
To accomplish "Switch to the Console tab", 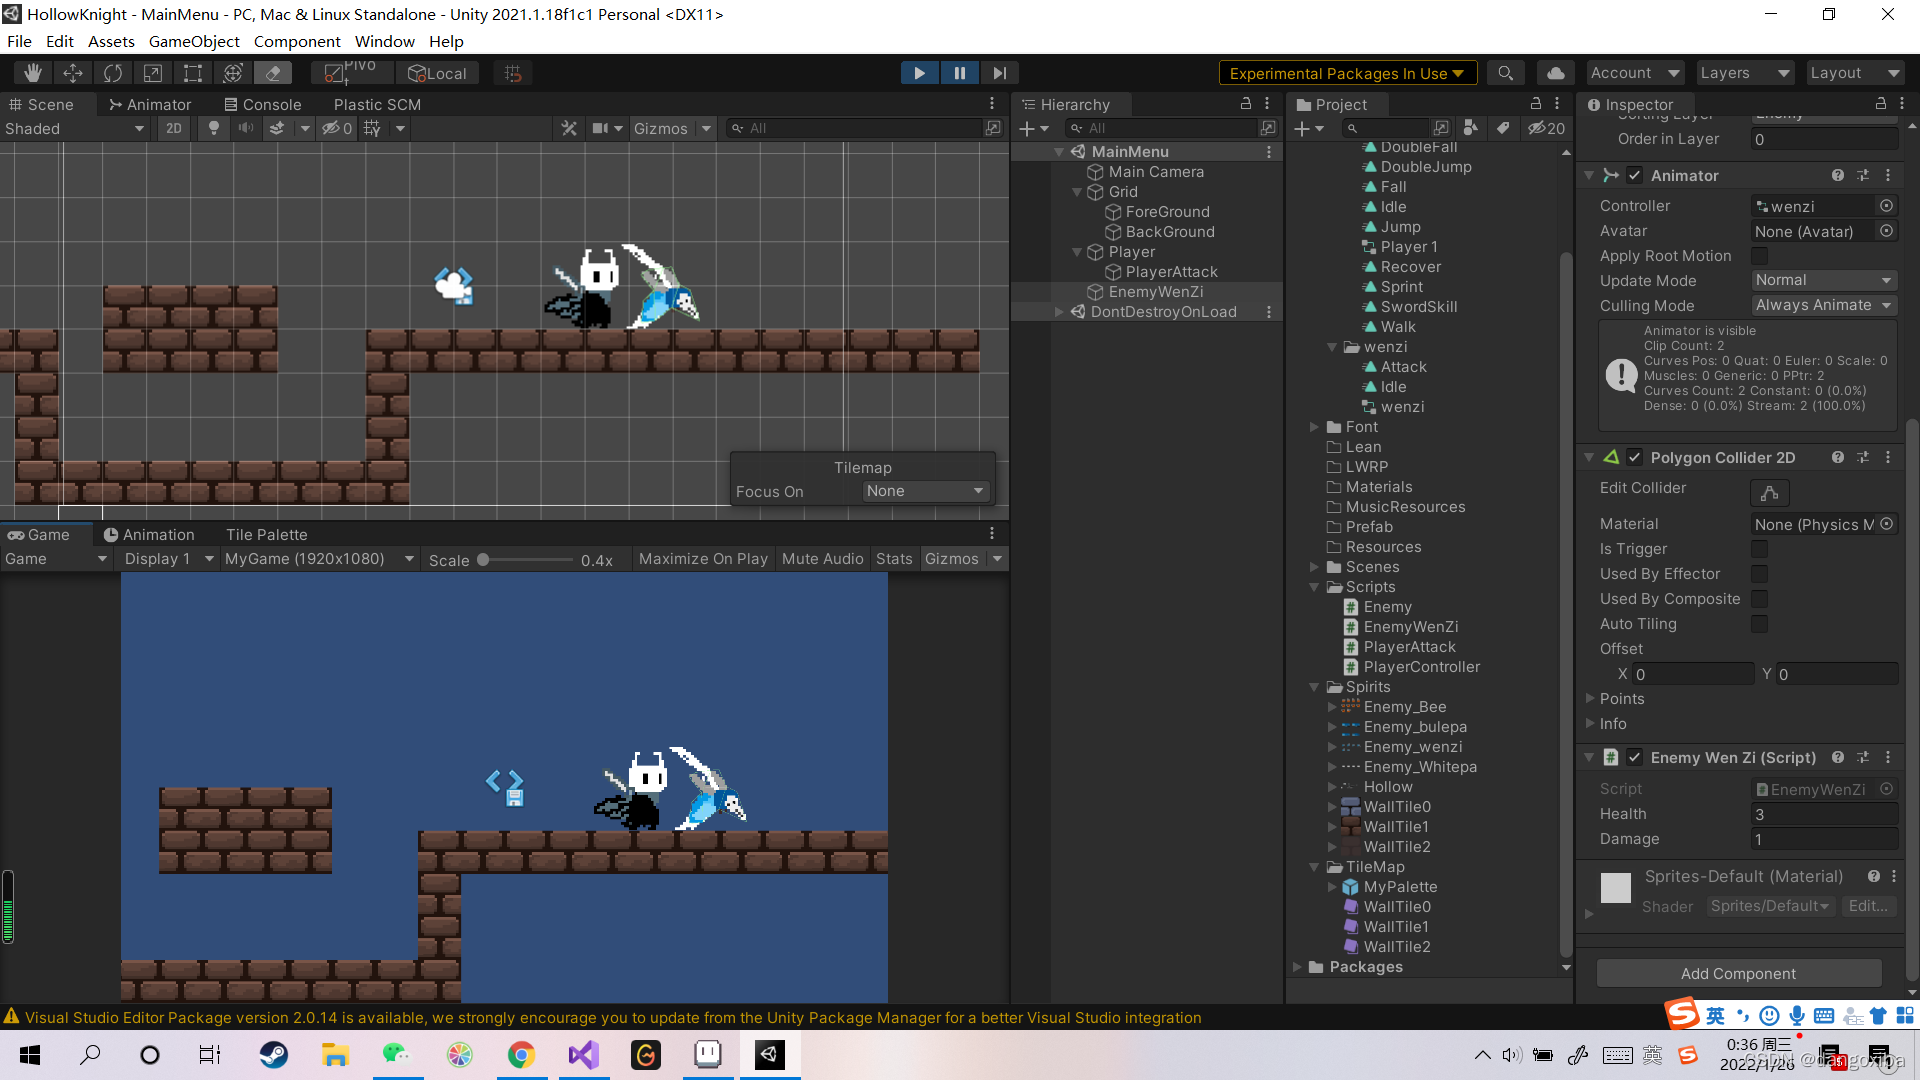I will coord(263,104).
